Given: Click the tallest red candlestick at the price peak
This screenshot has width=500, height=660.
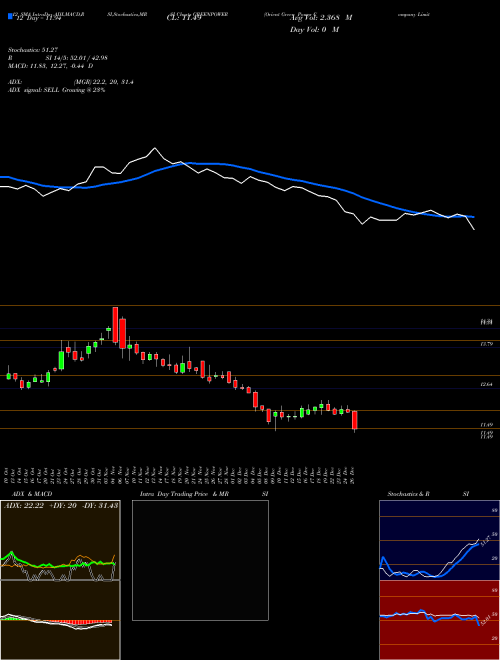Looking at the screenshot, I should [x=115, y=325].
